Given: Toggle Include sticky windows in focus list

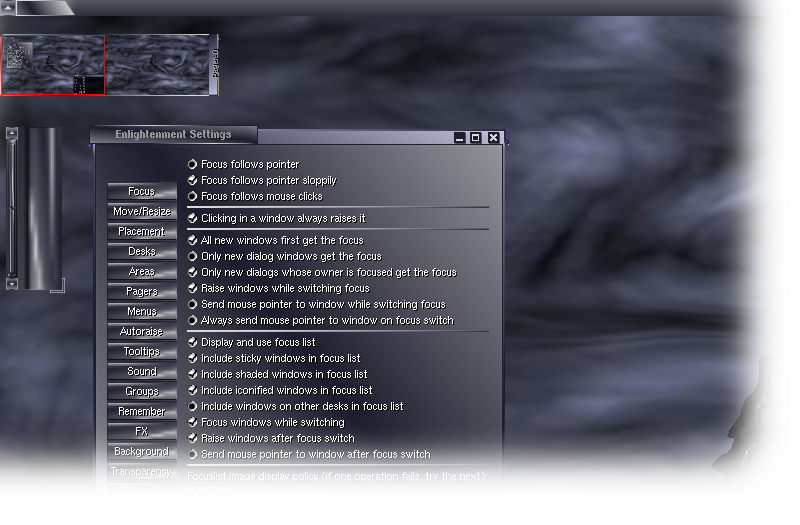Looking at the screenshot, I should click(x=192, y=358).
